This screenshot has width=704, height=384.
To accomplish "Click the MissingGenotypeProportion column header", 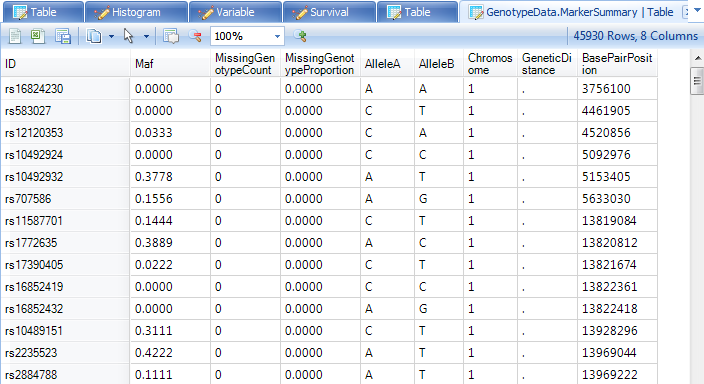I will point(320,64).
